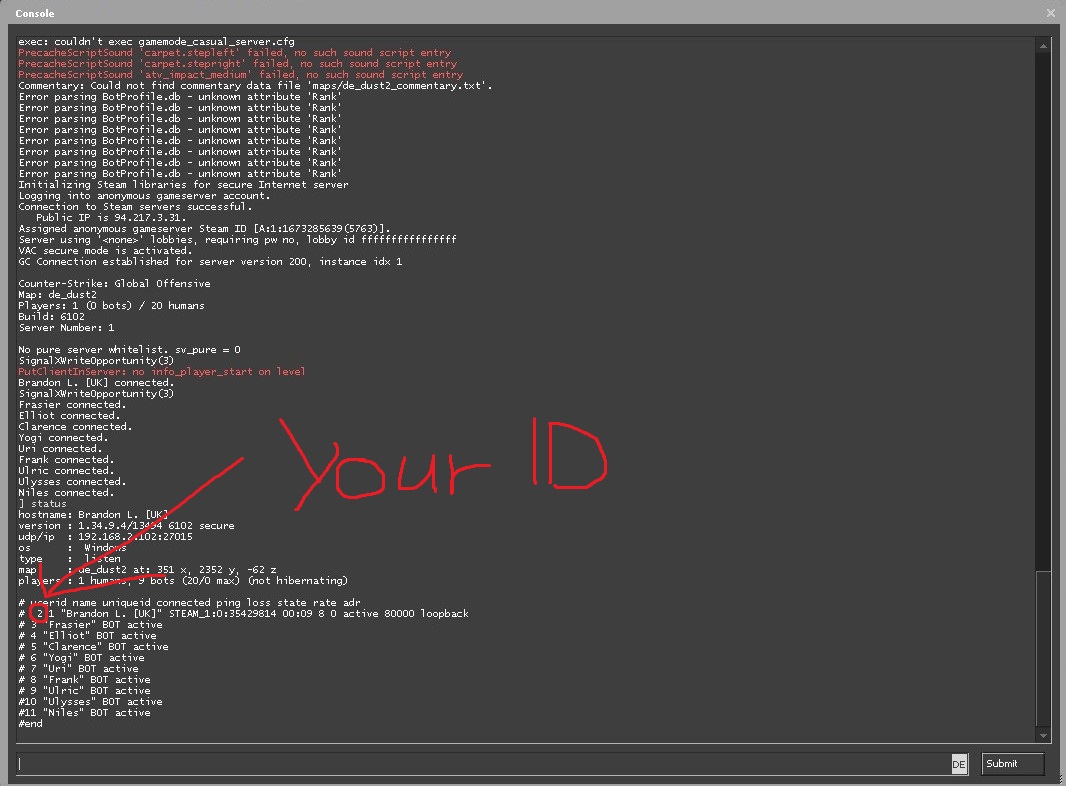
Task: Click the console command input field
Action: (483, 764)
